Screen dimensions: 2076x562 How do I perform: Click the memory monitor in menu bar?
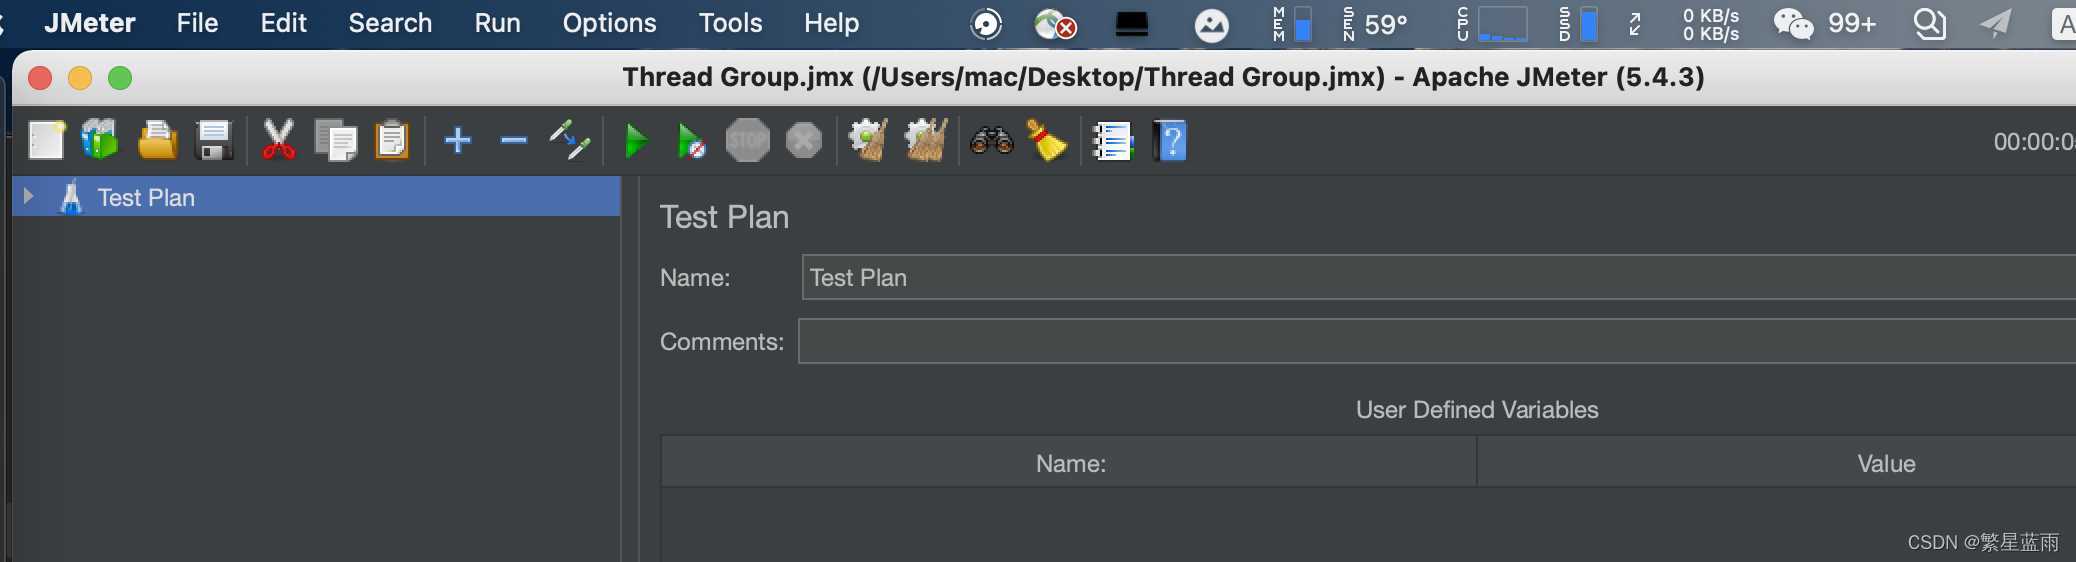[x=1292, y=23]
